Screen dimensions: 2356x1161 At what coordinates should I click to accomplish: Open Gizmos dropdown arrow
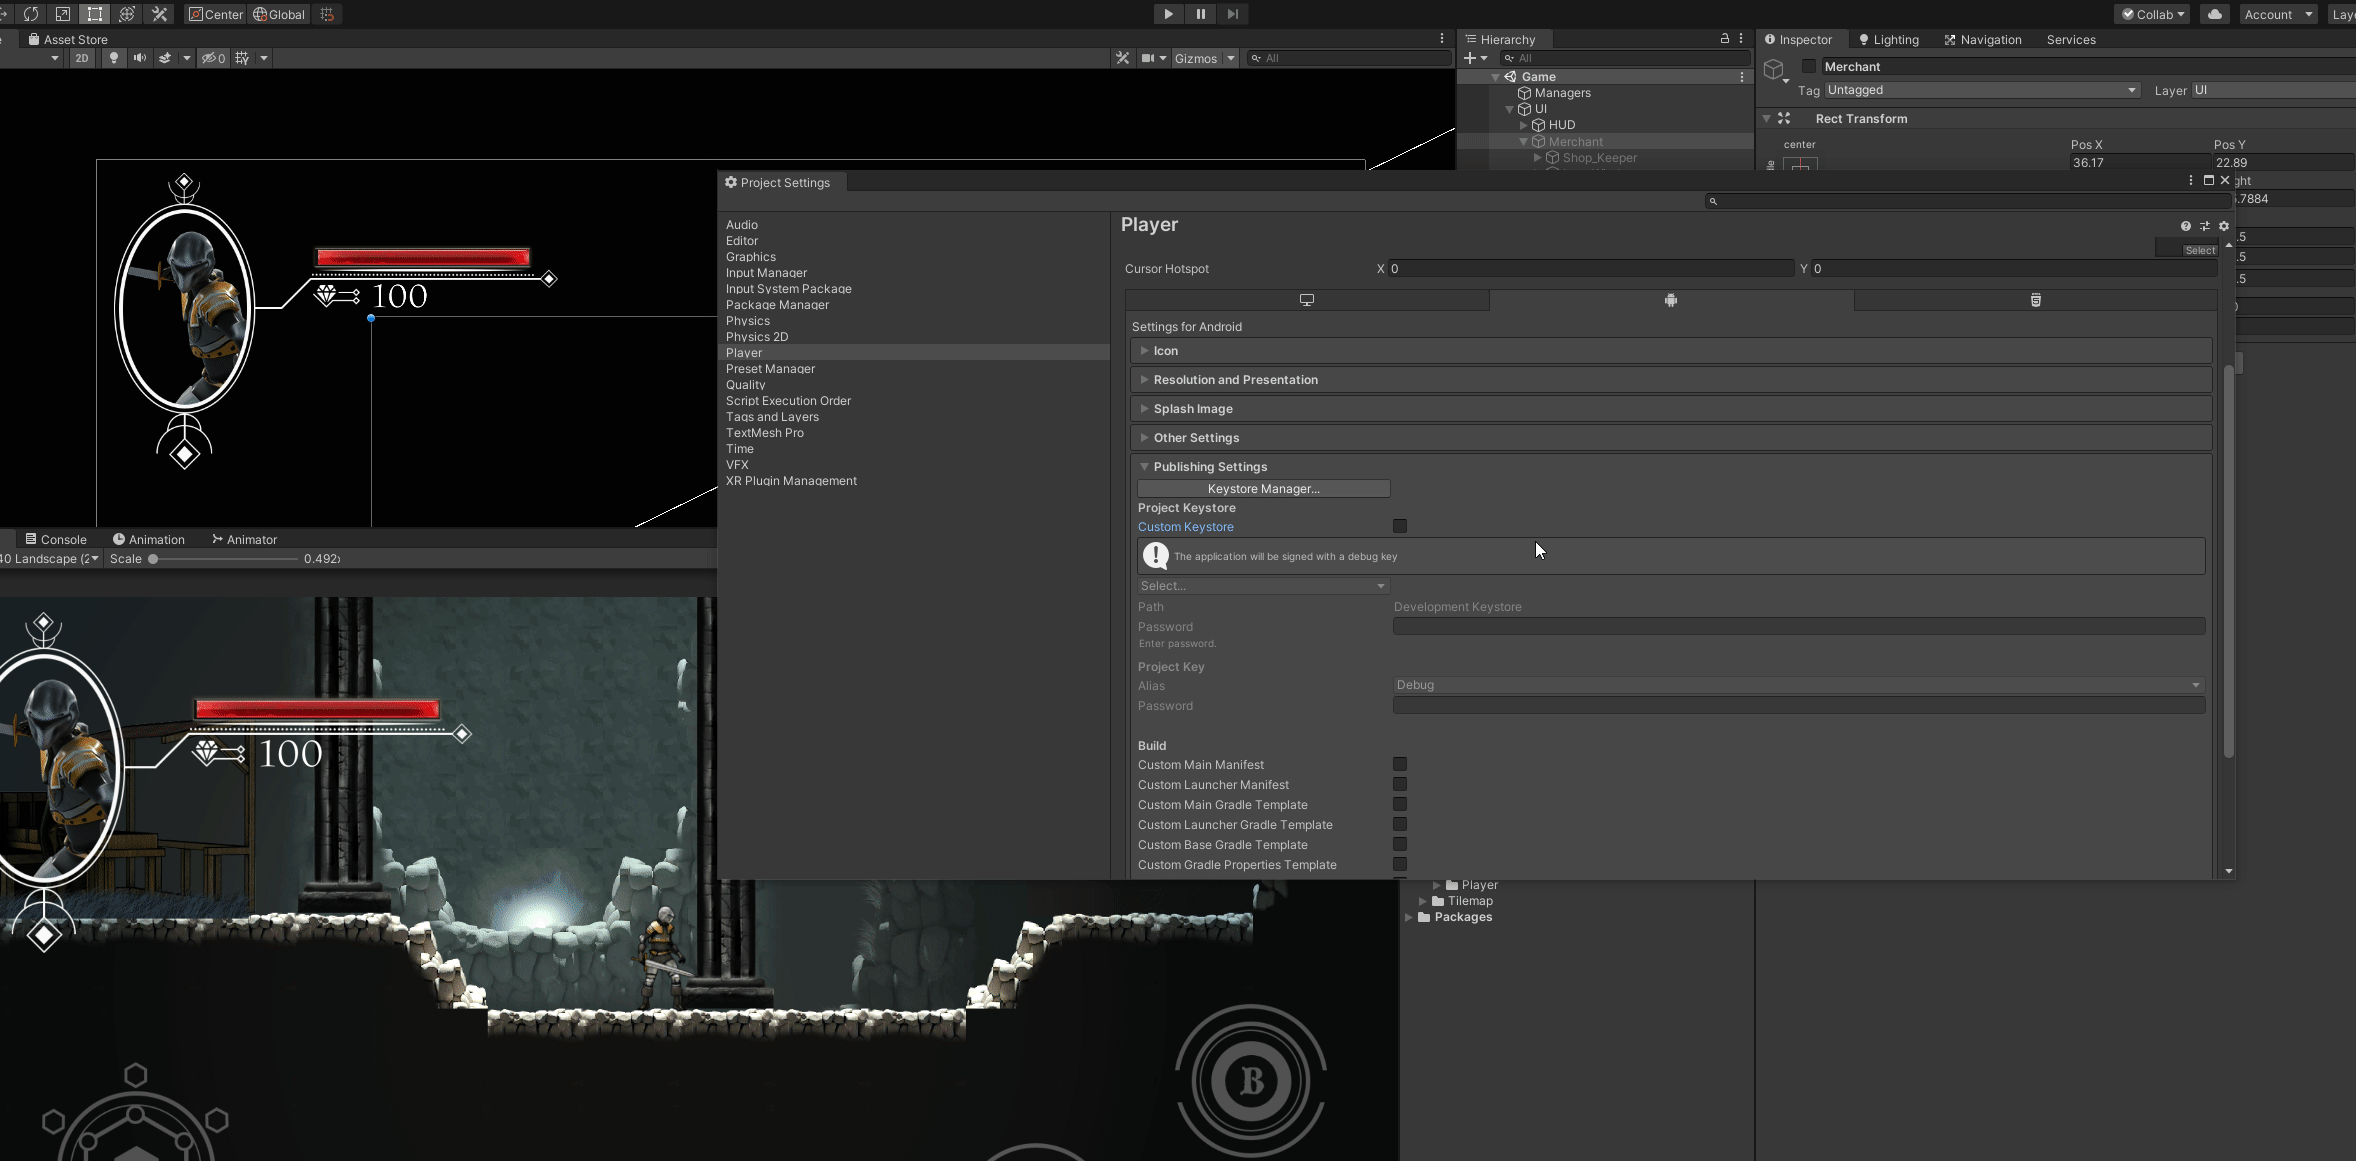1231,58
